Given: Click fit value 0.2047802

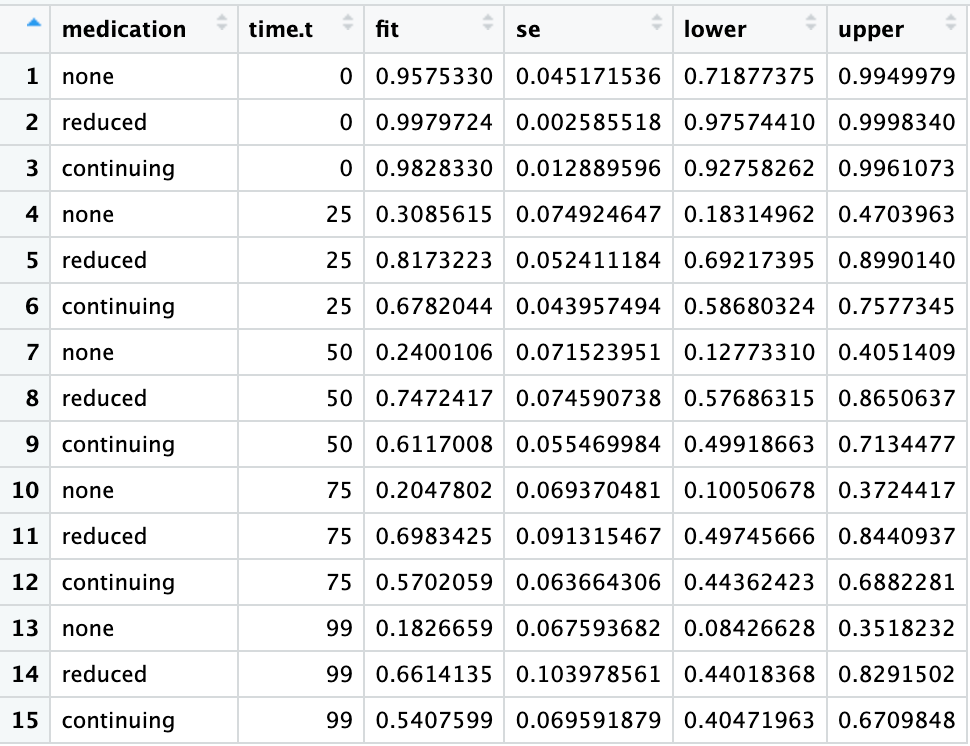Looking at the screenshot, I should (434, 490).
